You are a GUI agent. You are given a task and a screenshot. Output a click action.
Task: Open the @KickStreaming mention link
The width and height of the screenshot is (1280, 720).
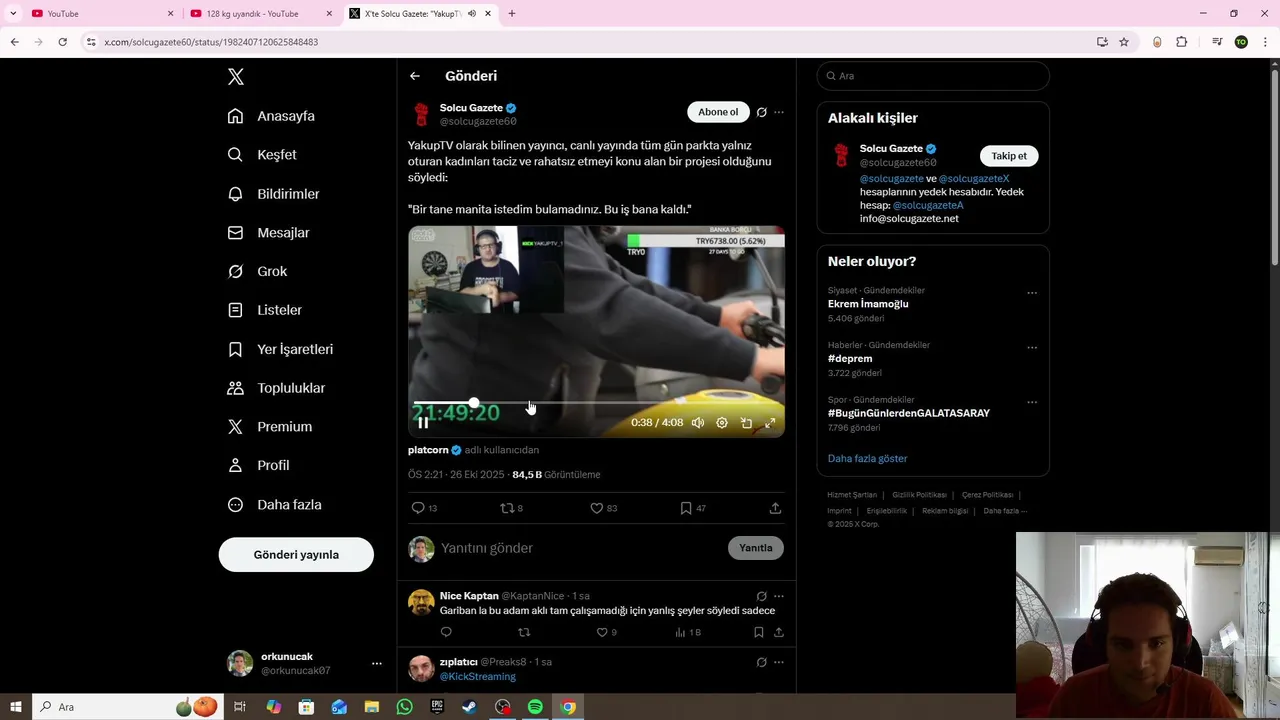pos(478,677)
